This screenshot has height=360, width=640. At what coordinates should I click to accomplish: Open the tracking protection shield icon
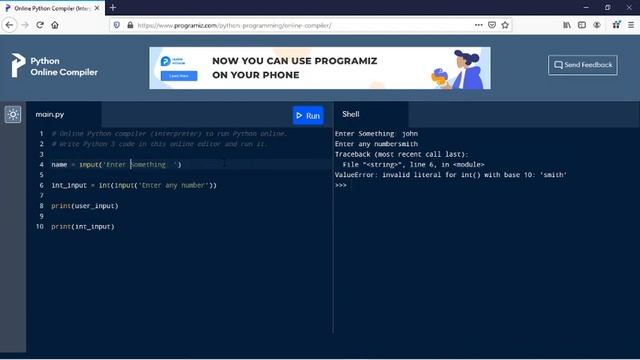coord(117,25)
